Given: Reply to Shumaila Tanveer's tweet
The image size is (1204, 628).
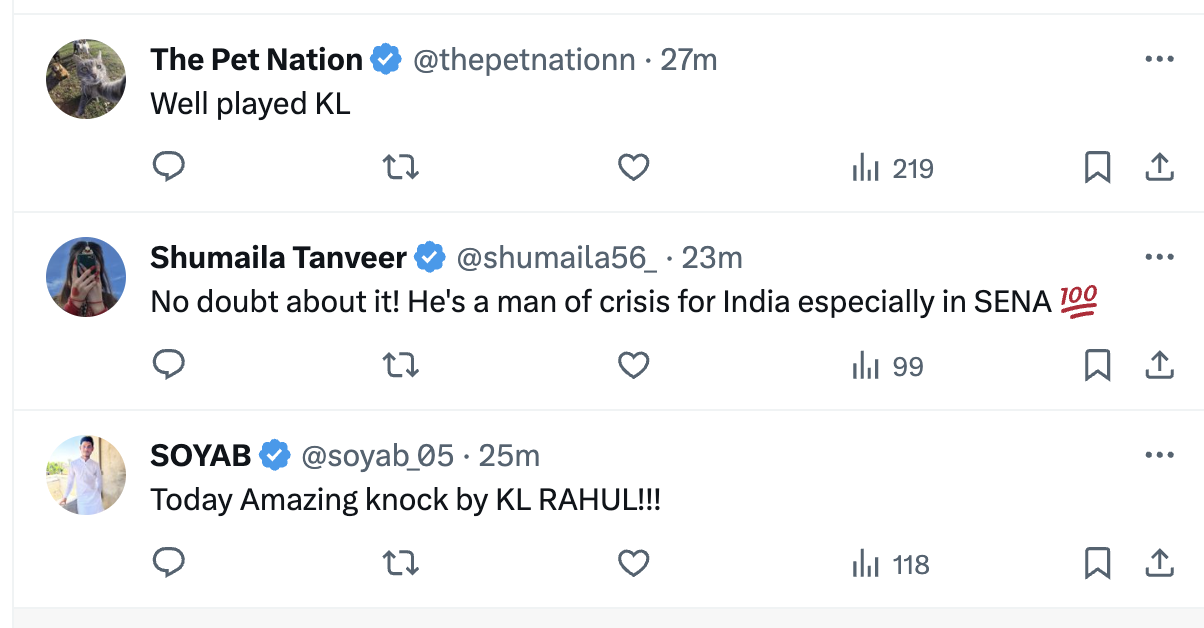Looking at the screenshot, I should click(x=169, y=366).
